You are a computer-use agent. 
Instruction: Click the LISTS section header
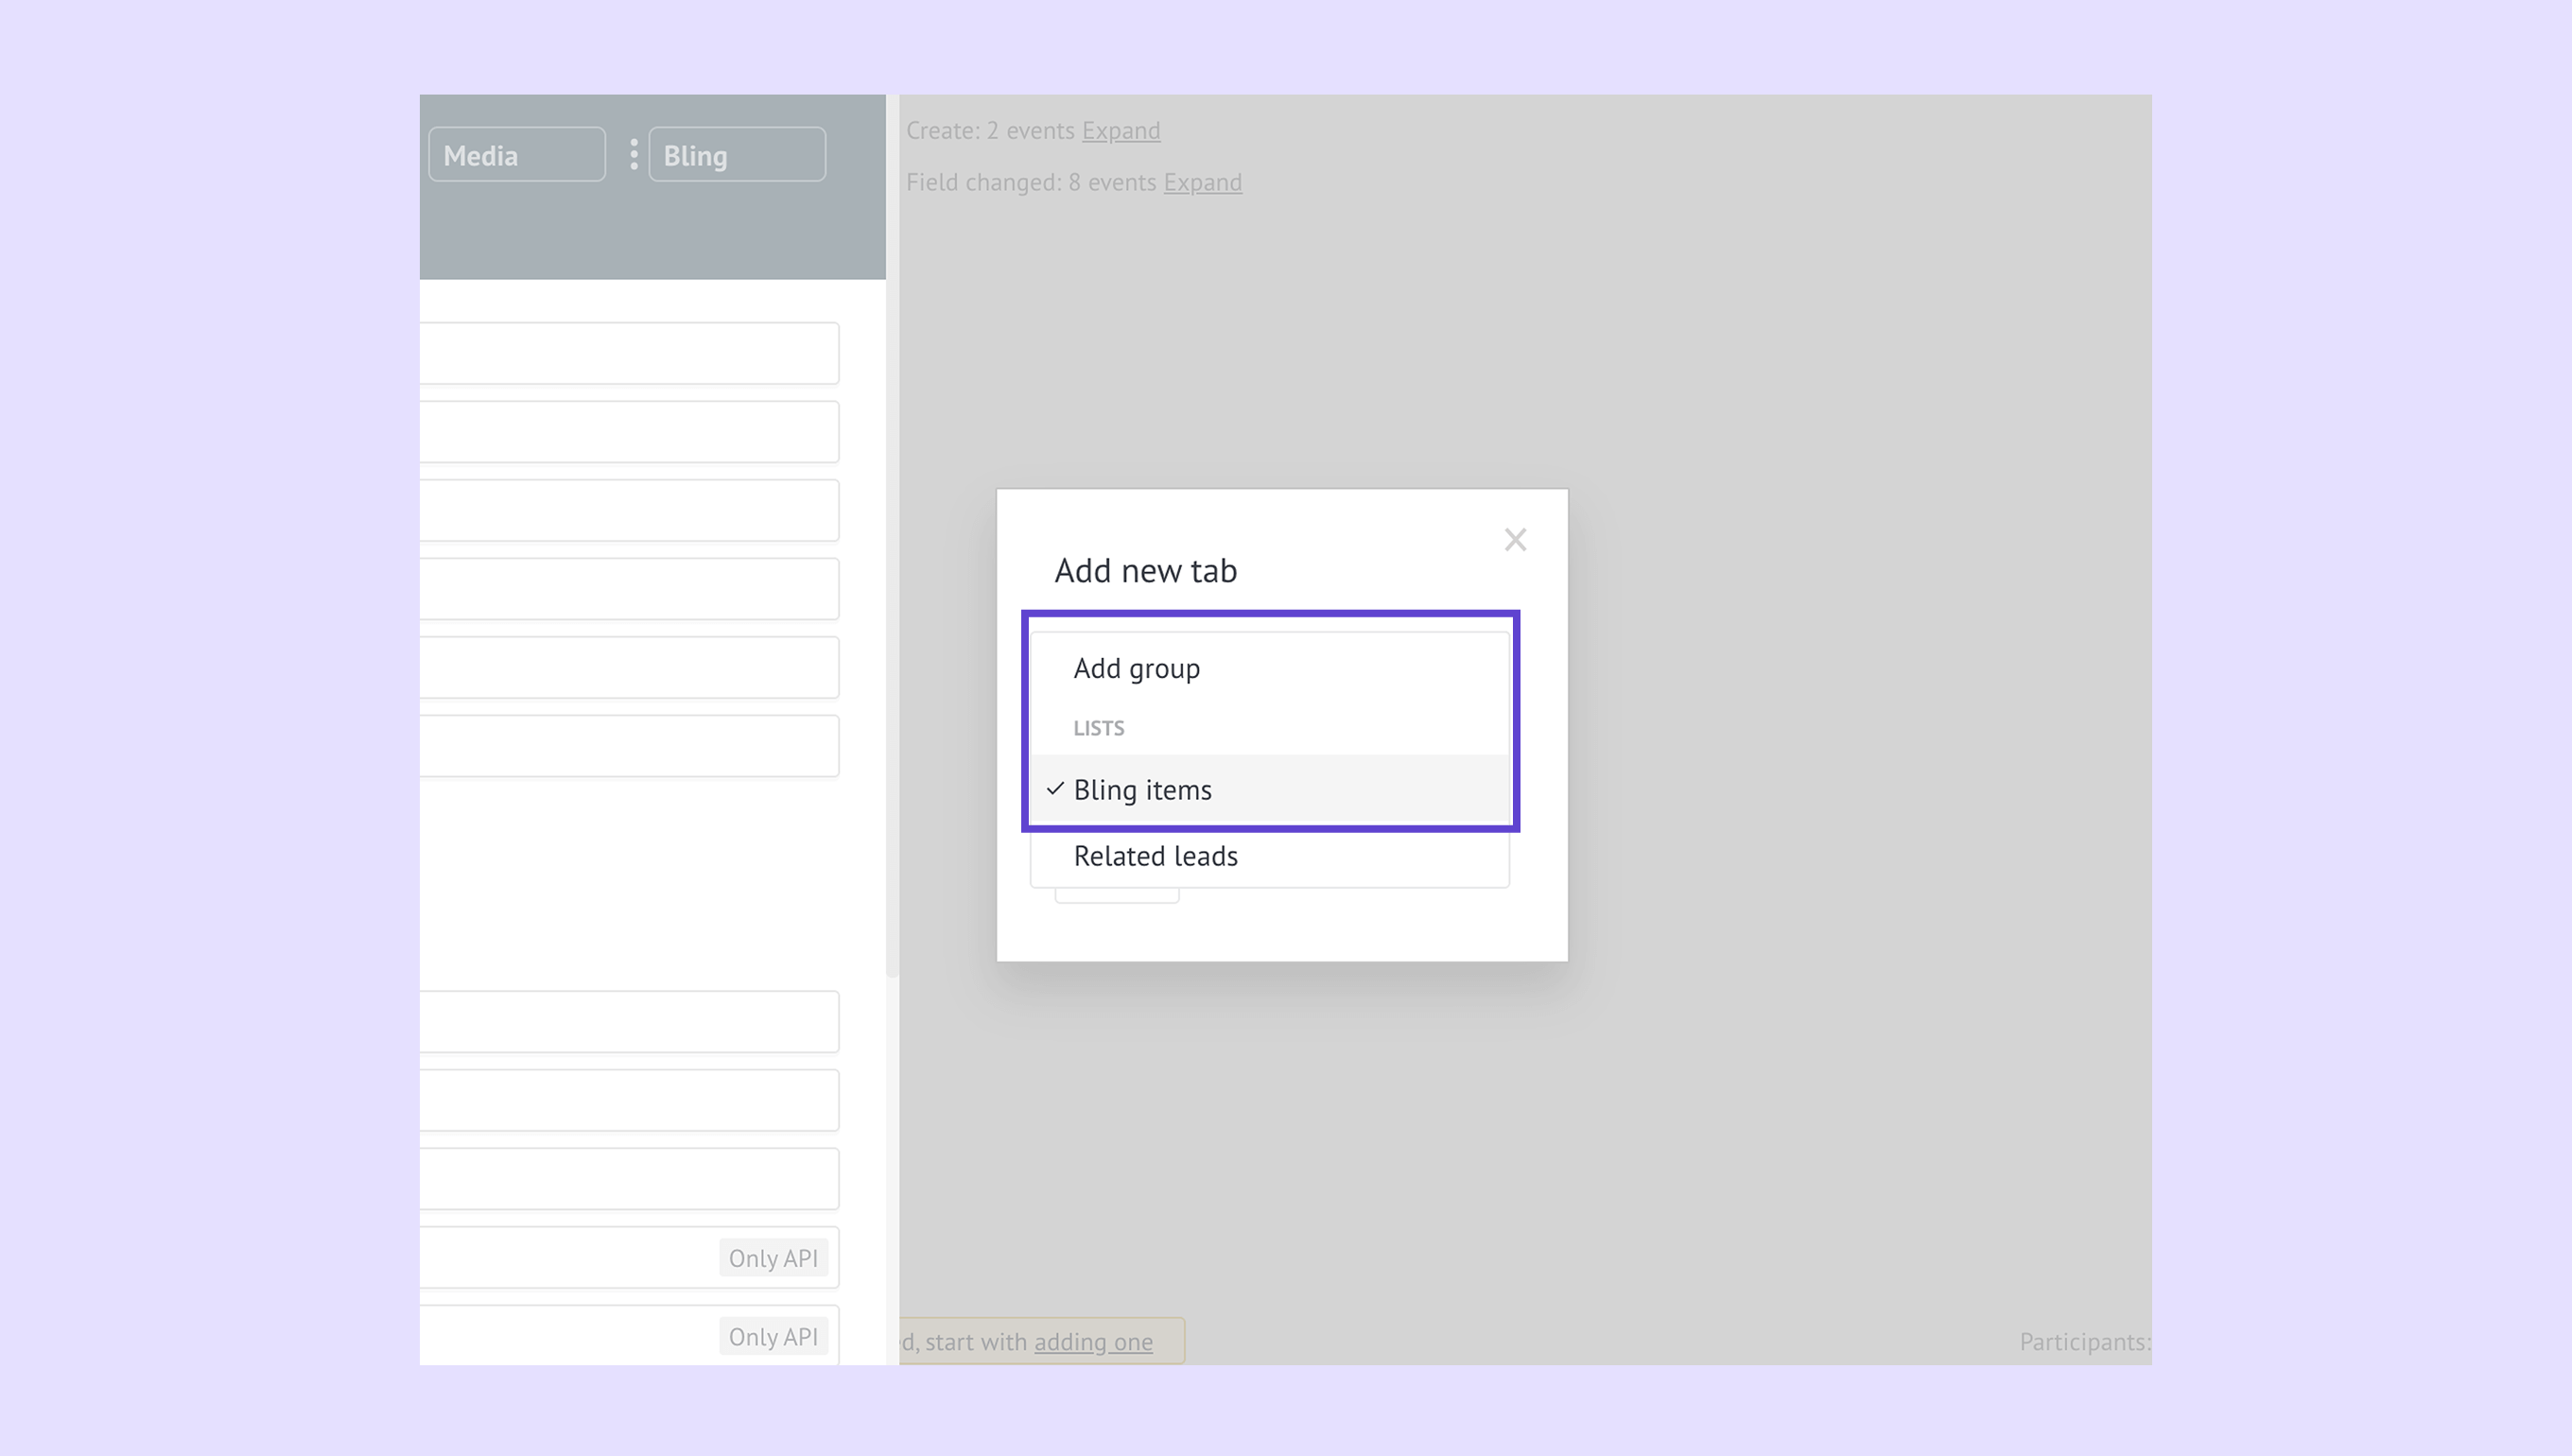(1098, 728)
